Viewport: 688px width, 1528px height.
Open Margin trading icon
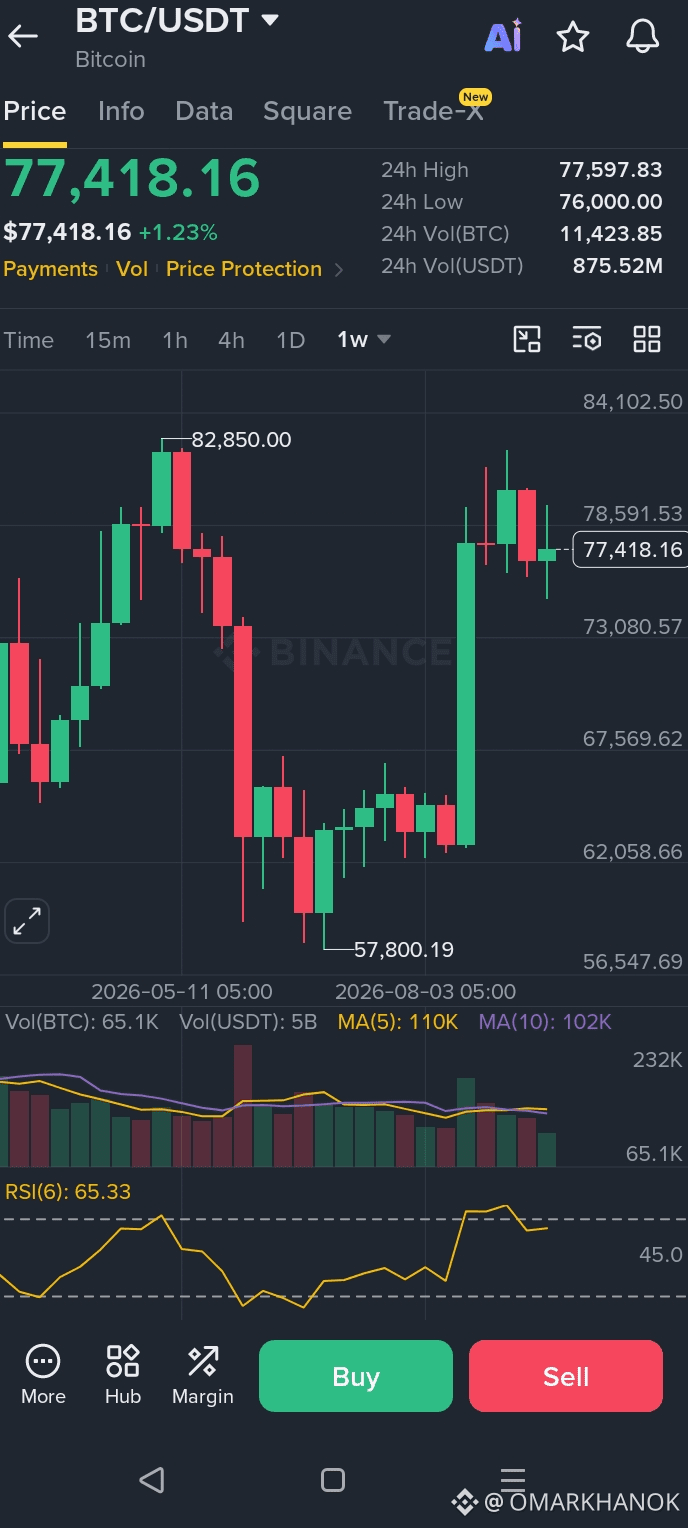coord(203,1375)
